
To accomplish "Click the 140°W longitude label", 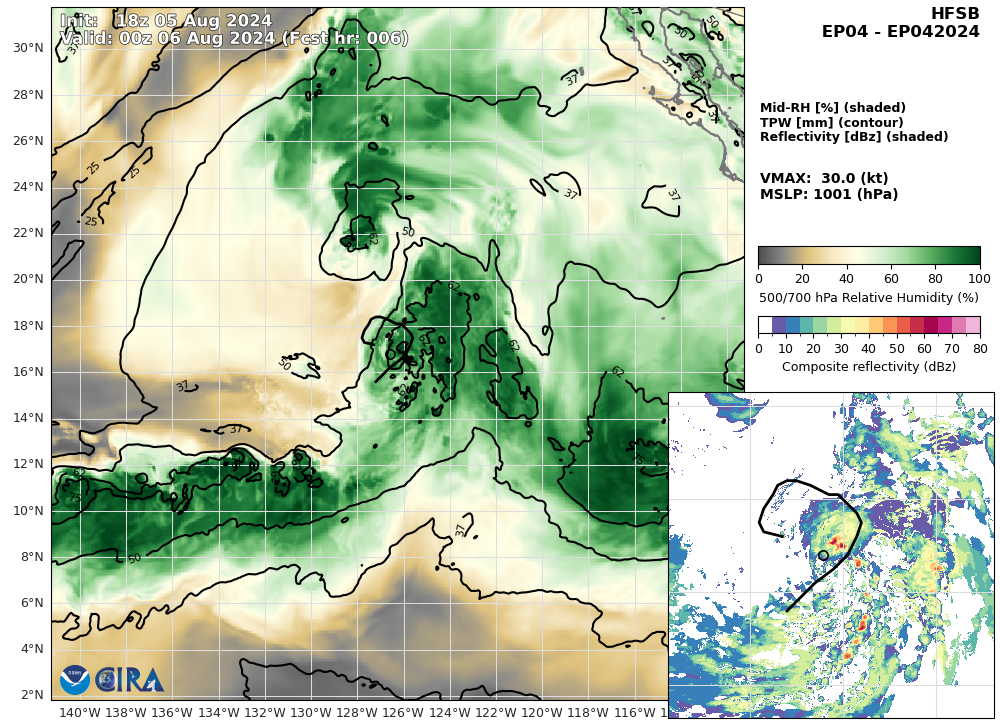I will 80,712.
